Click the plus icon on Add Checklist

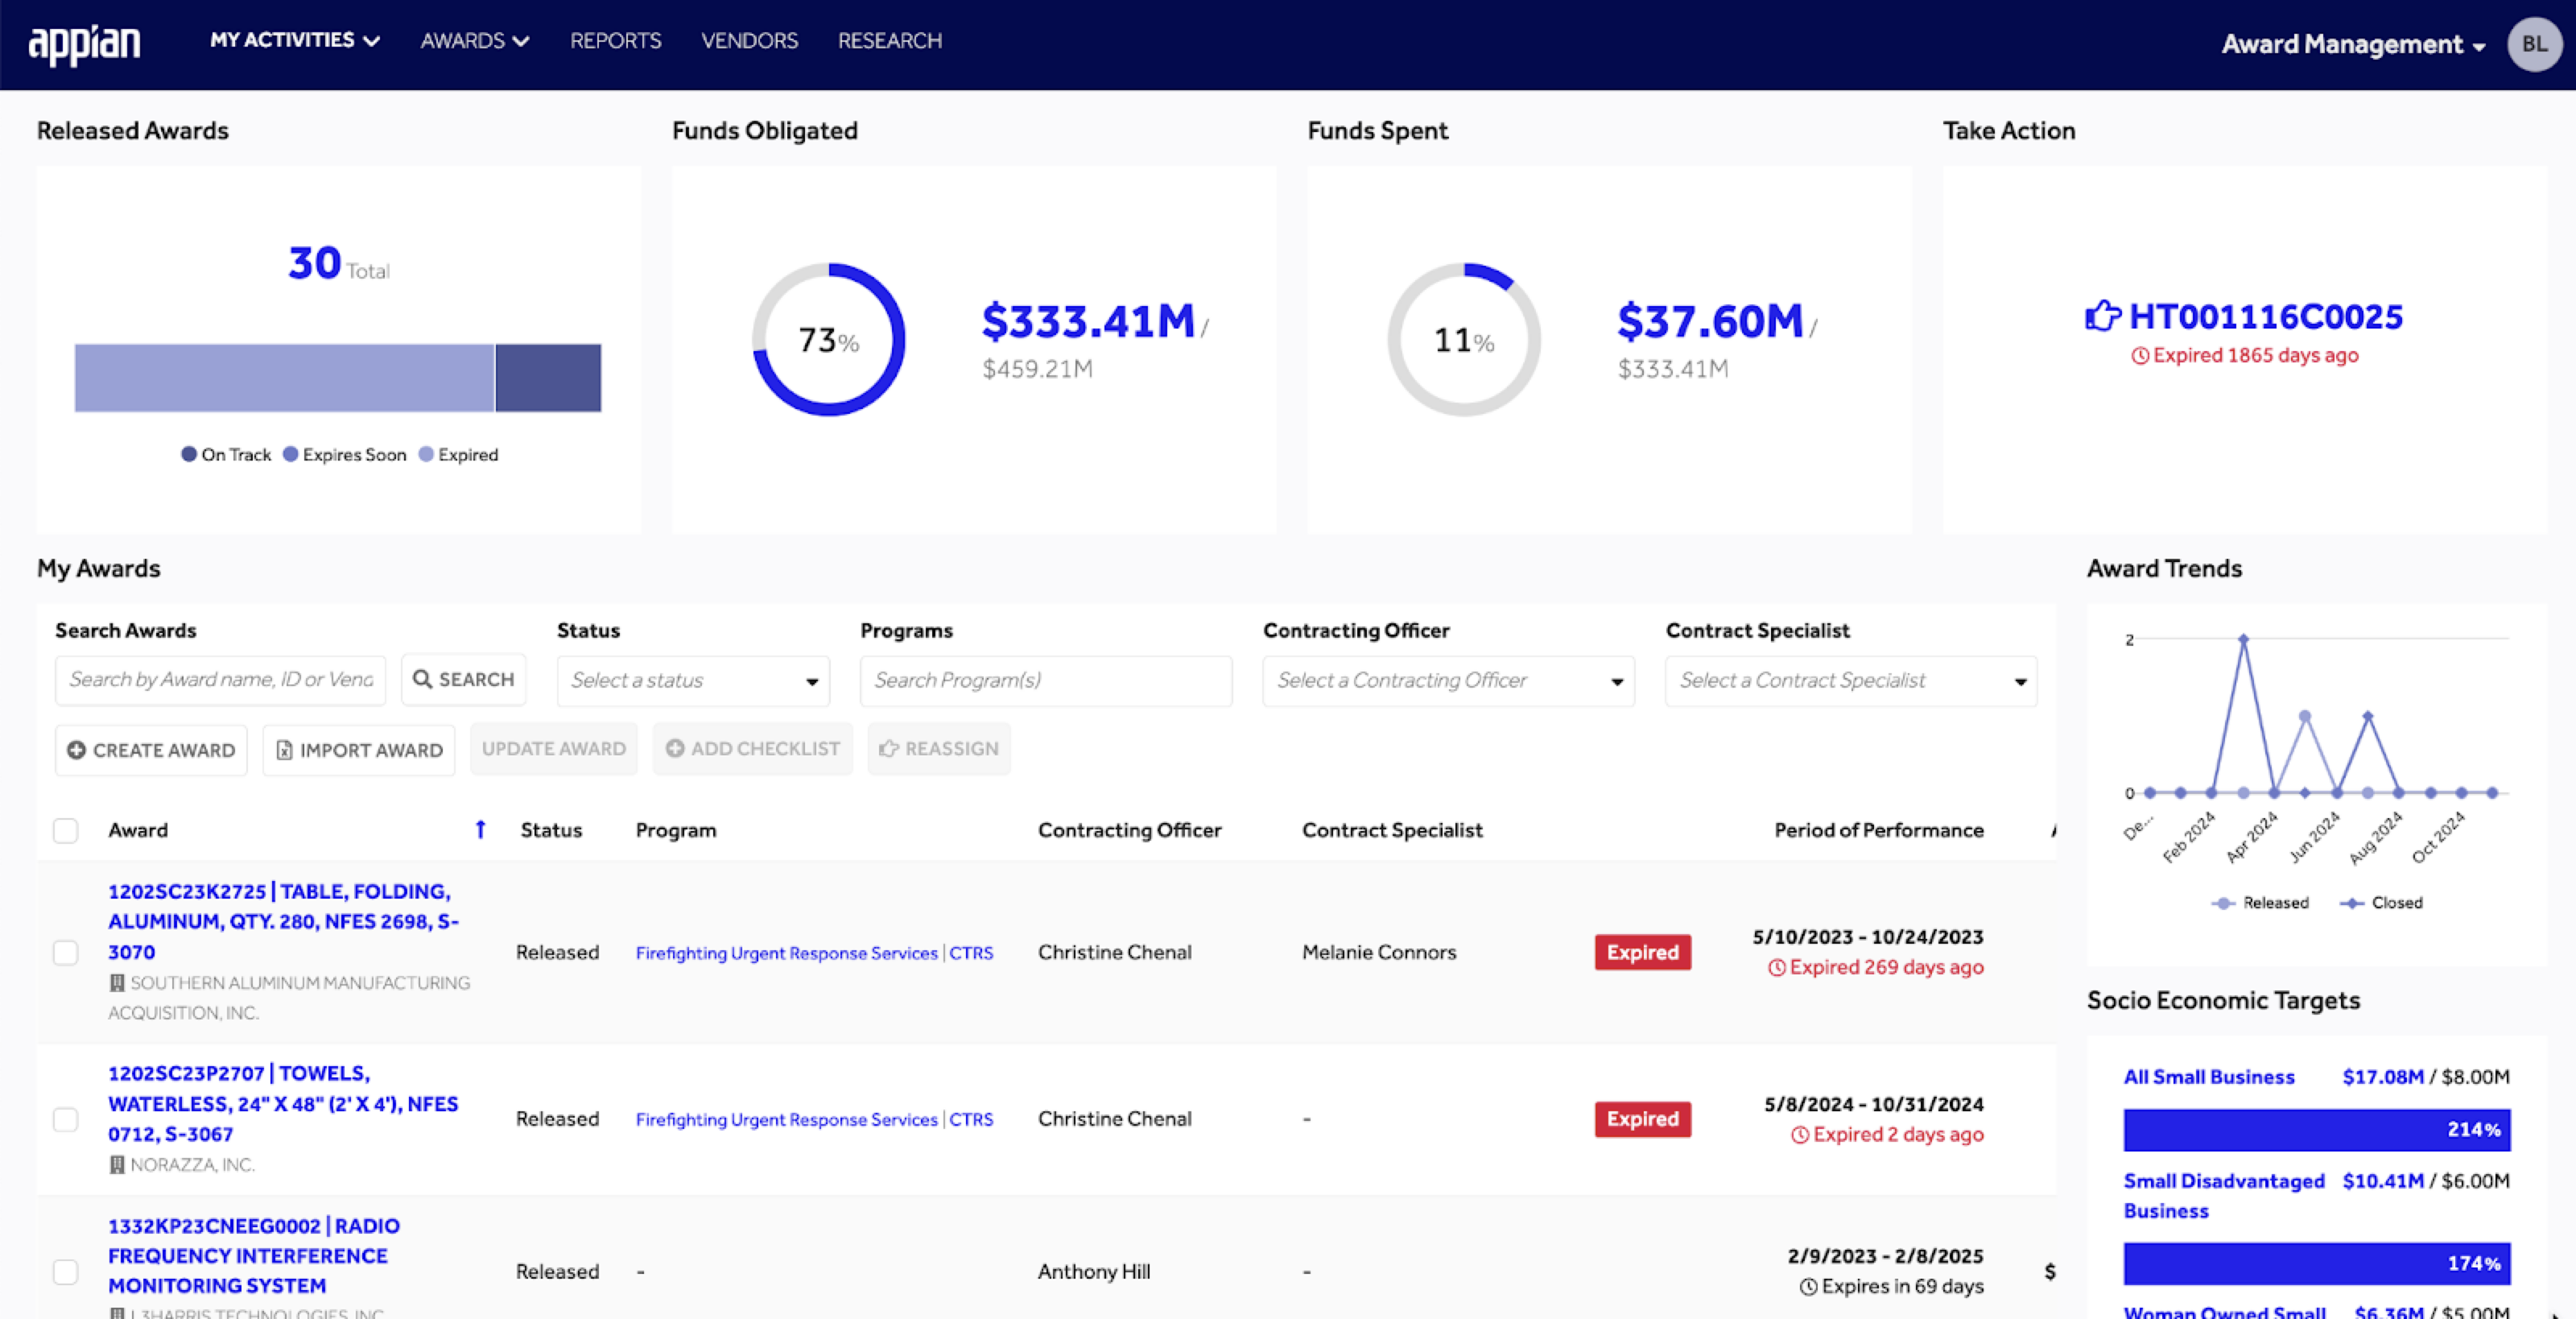(675, 749)
